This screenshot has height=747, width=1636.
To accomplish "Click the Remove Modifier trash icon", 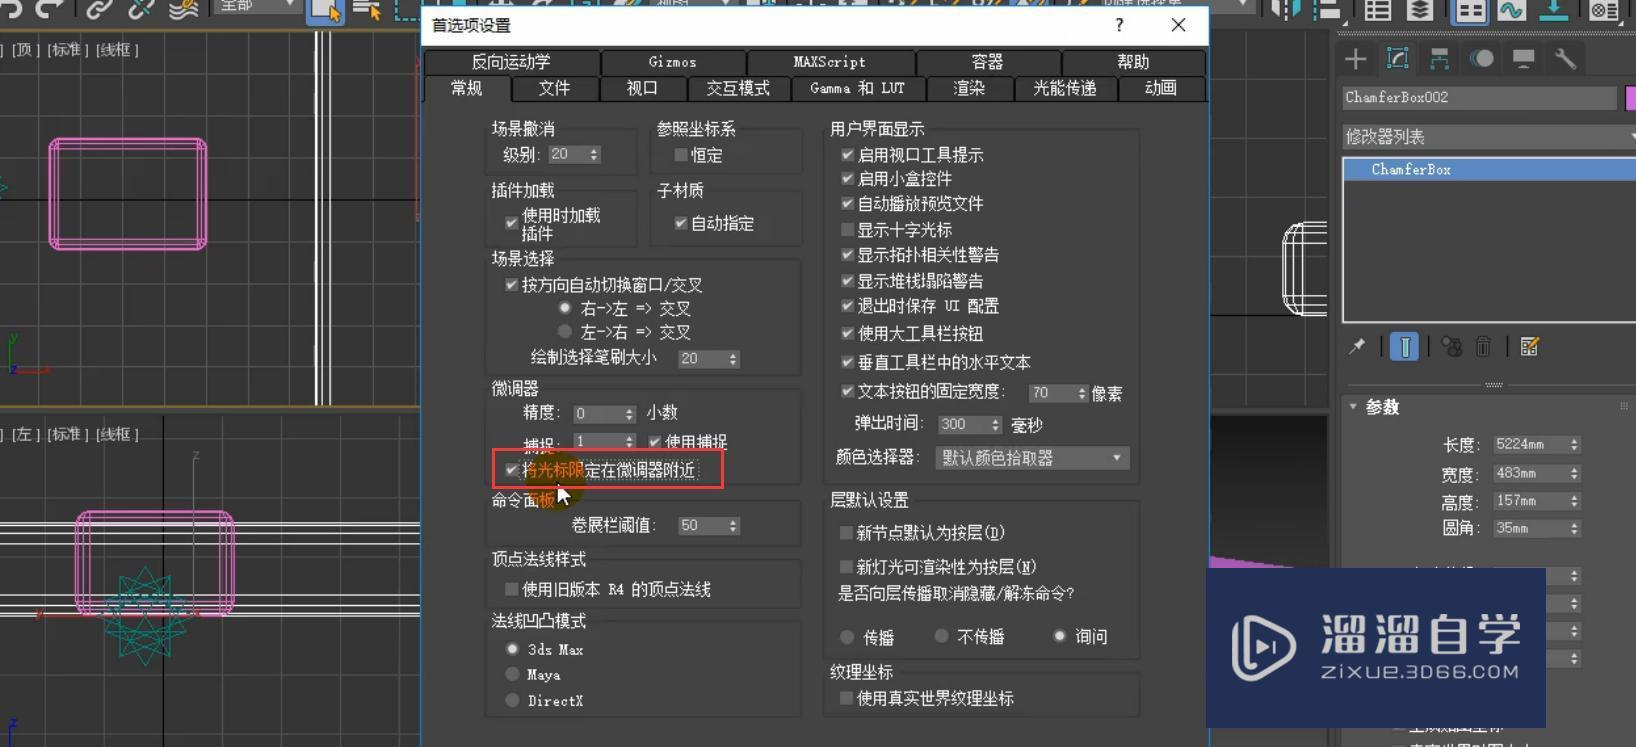I will [x=1484, y=347].
